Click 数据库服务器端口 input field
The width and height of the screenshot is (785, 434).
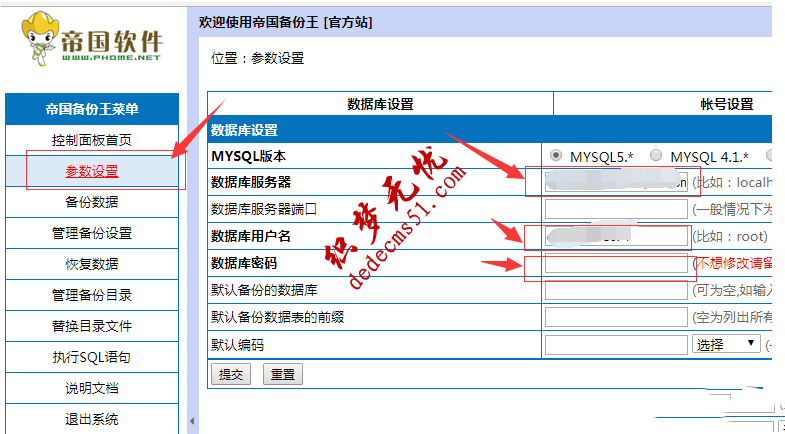point(616,209)
